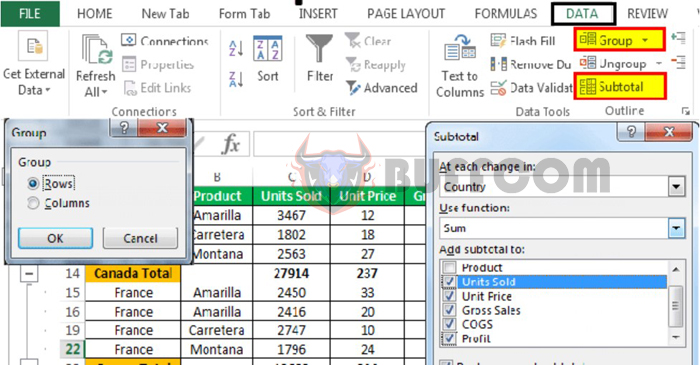Select cell with value 27914
This screenshot has height=365, width=700.
(291, 273)
